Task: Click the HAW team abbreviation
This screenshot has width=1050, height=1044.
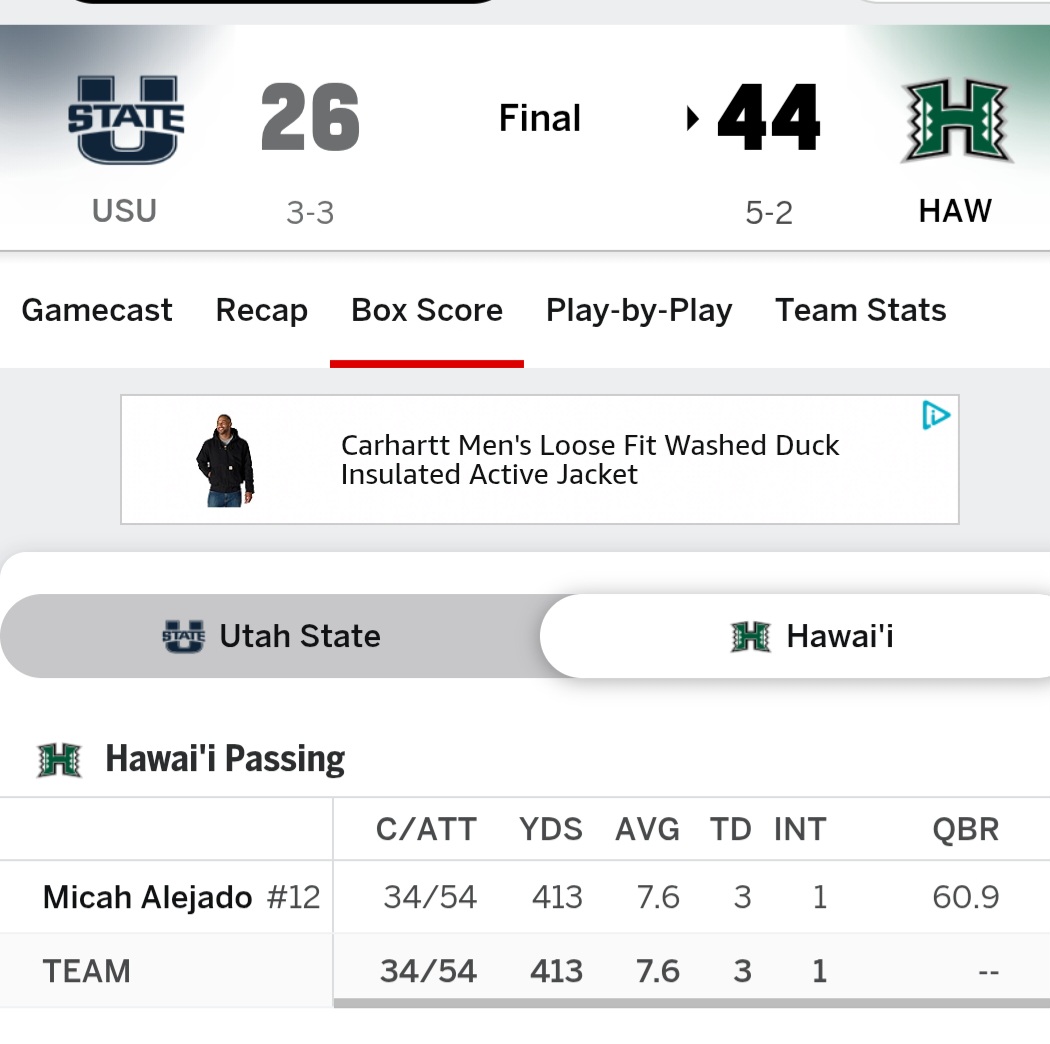Action: coord(955,211)
